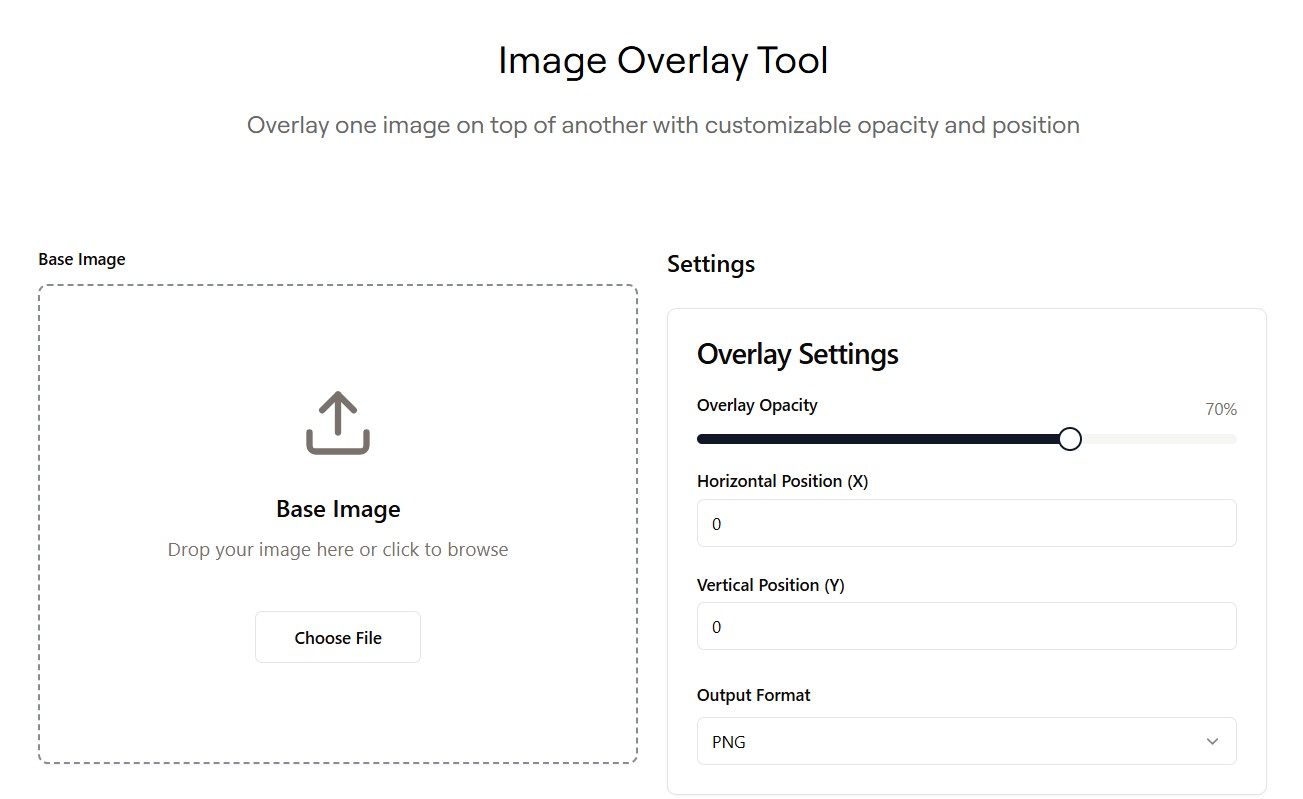Click inside the Horizontal Position (X) field
Image resolution: width=1303 pixels, height=799 pixels.
point(966,522)
